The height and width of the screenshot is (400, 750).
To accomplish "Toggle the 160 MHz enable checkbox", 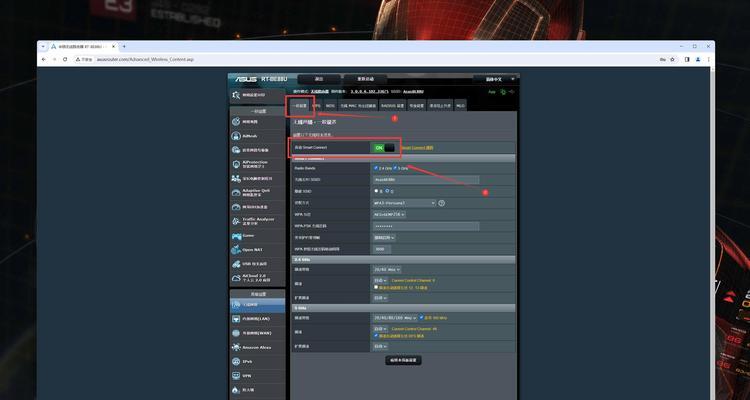I will (x=421, y=317).
